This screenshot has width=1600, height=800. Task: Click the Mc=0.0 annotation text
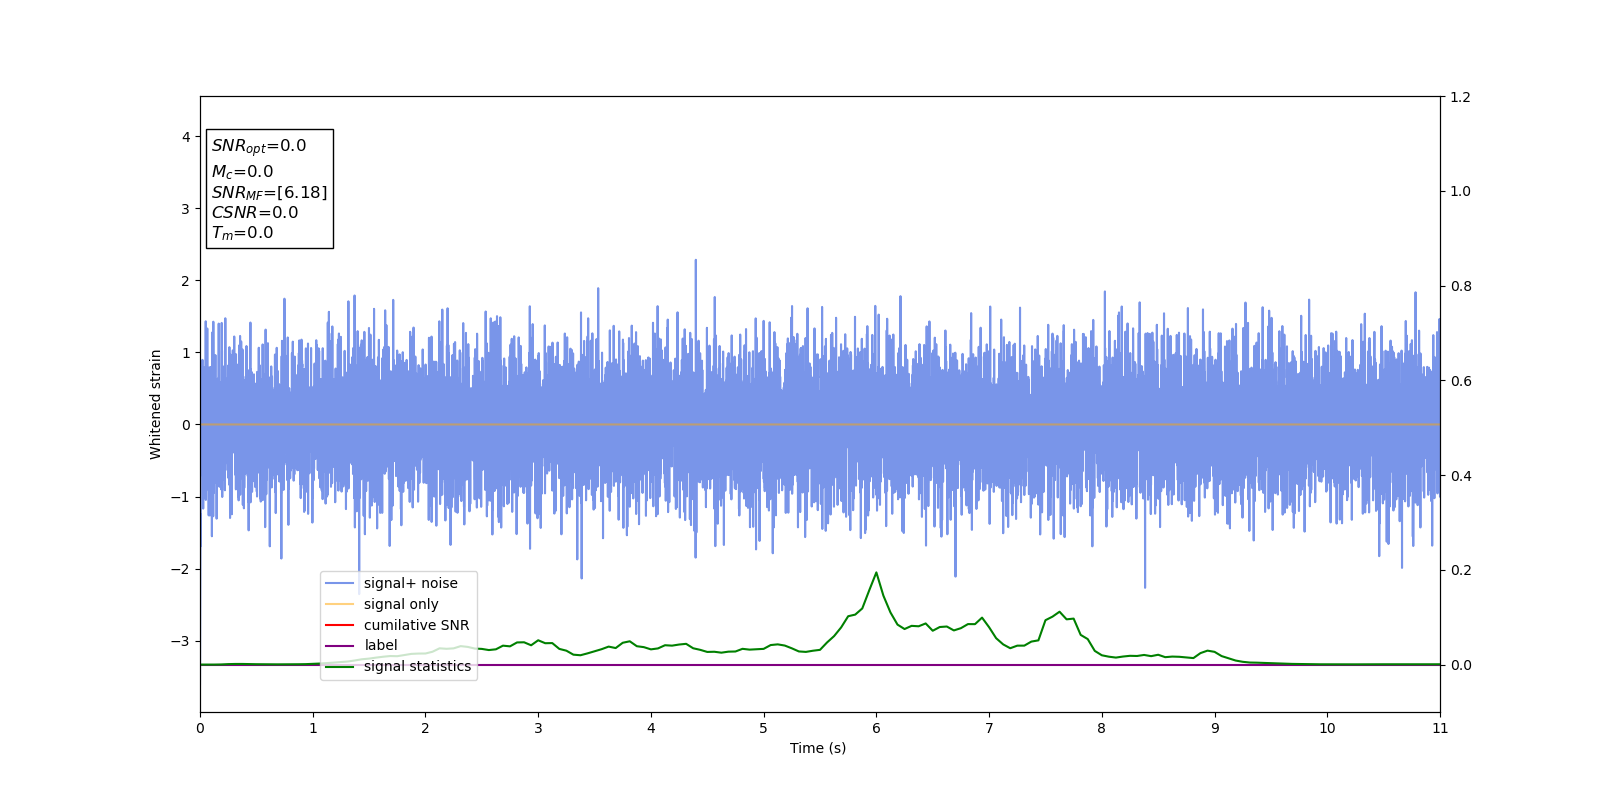(242, 172)
